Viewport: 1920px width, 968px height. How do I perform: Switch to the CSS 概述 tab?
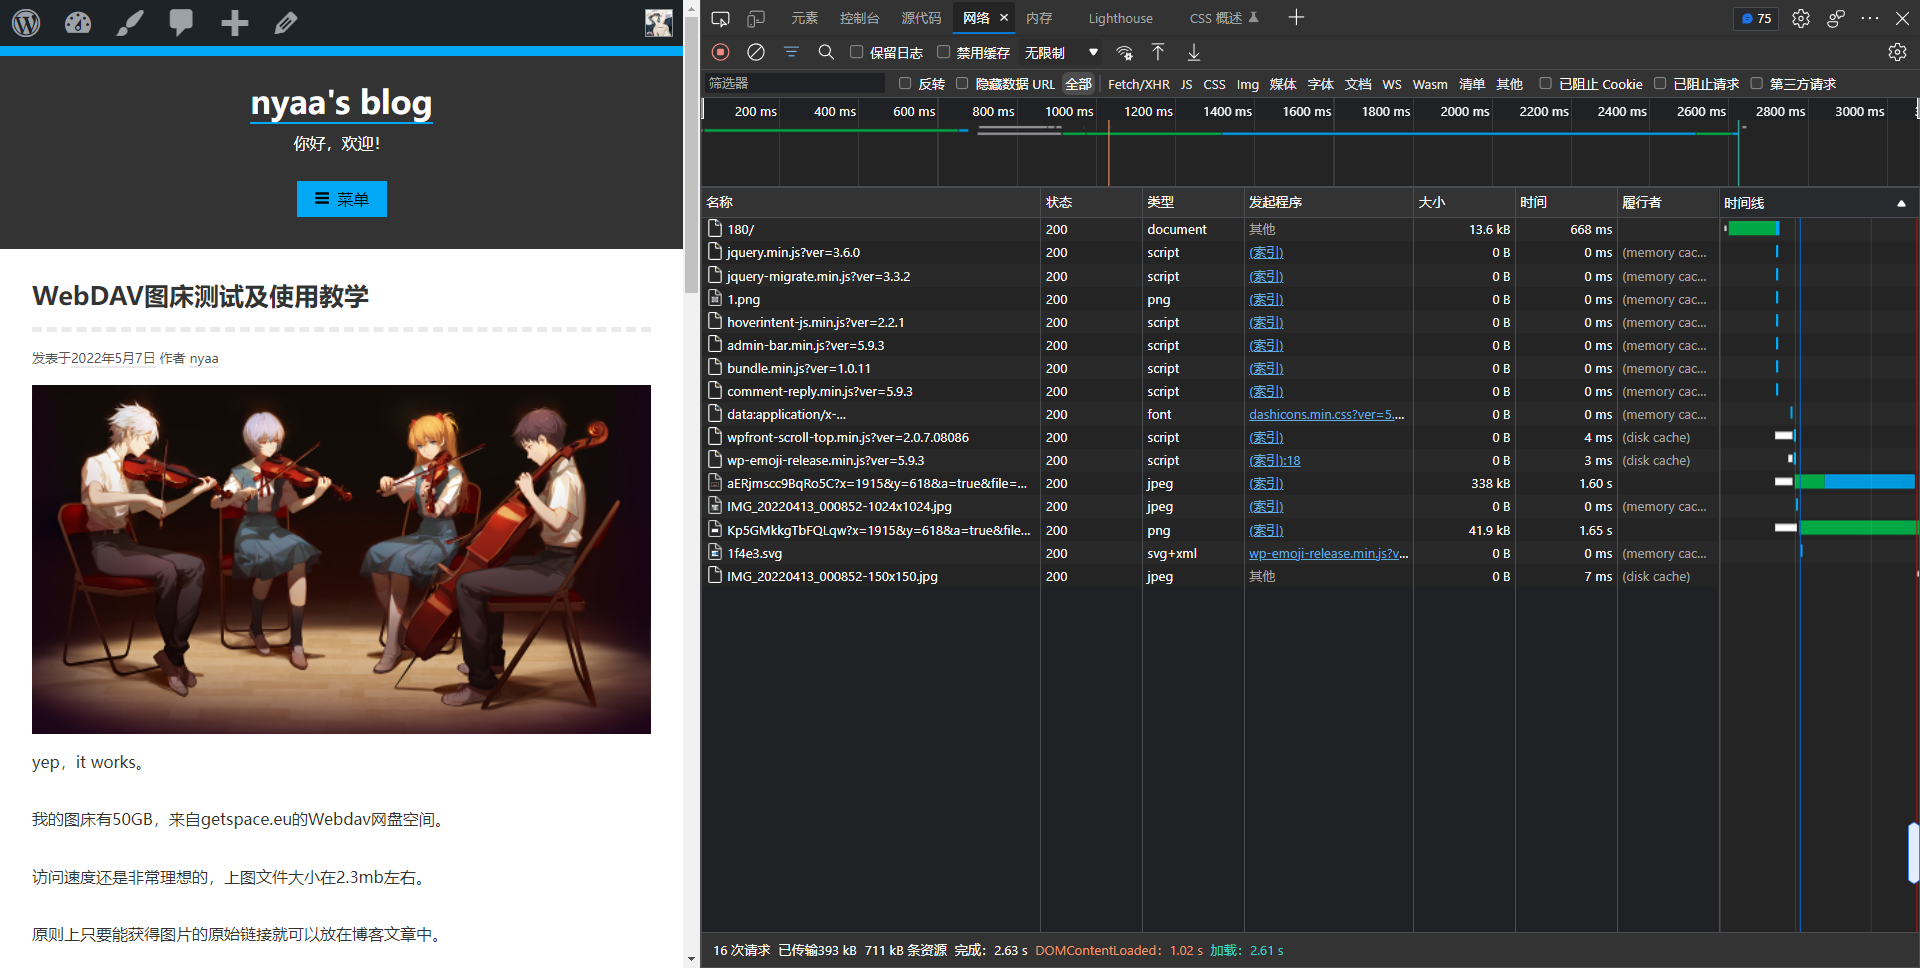1224,18
